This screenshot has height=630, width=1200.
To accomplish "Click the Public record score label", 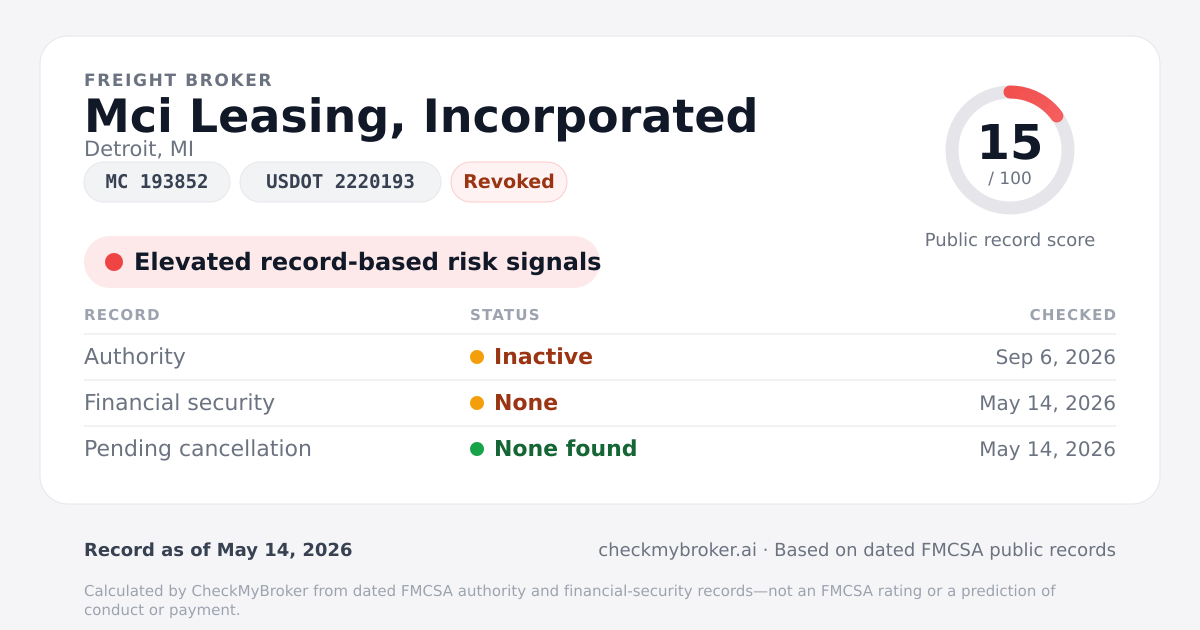I will coord(1010,240).
